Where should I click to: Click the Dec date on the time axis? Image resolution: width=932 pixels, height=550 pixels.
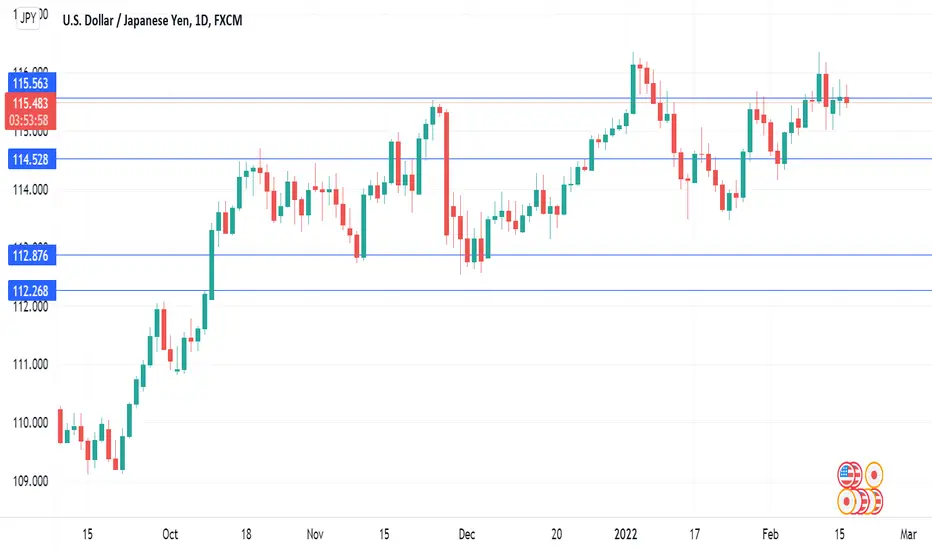[467, 534]
